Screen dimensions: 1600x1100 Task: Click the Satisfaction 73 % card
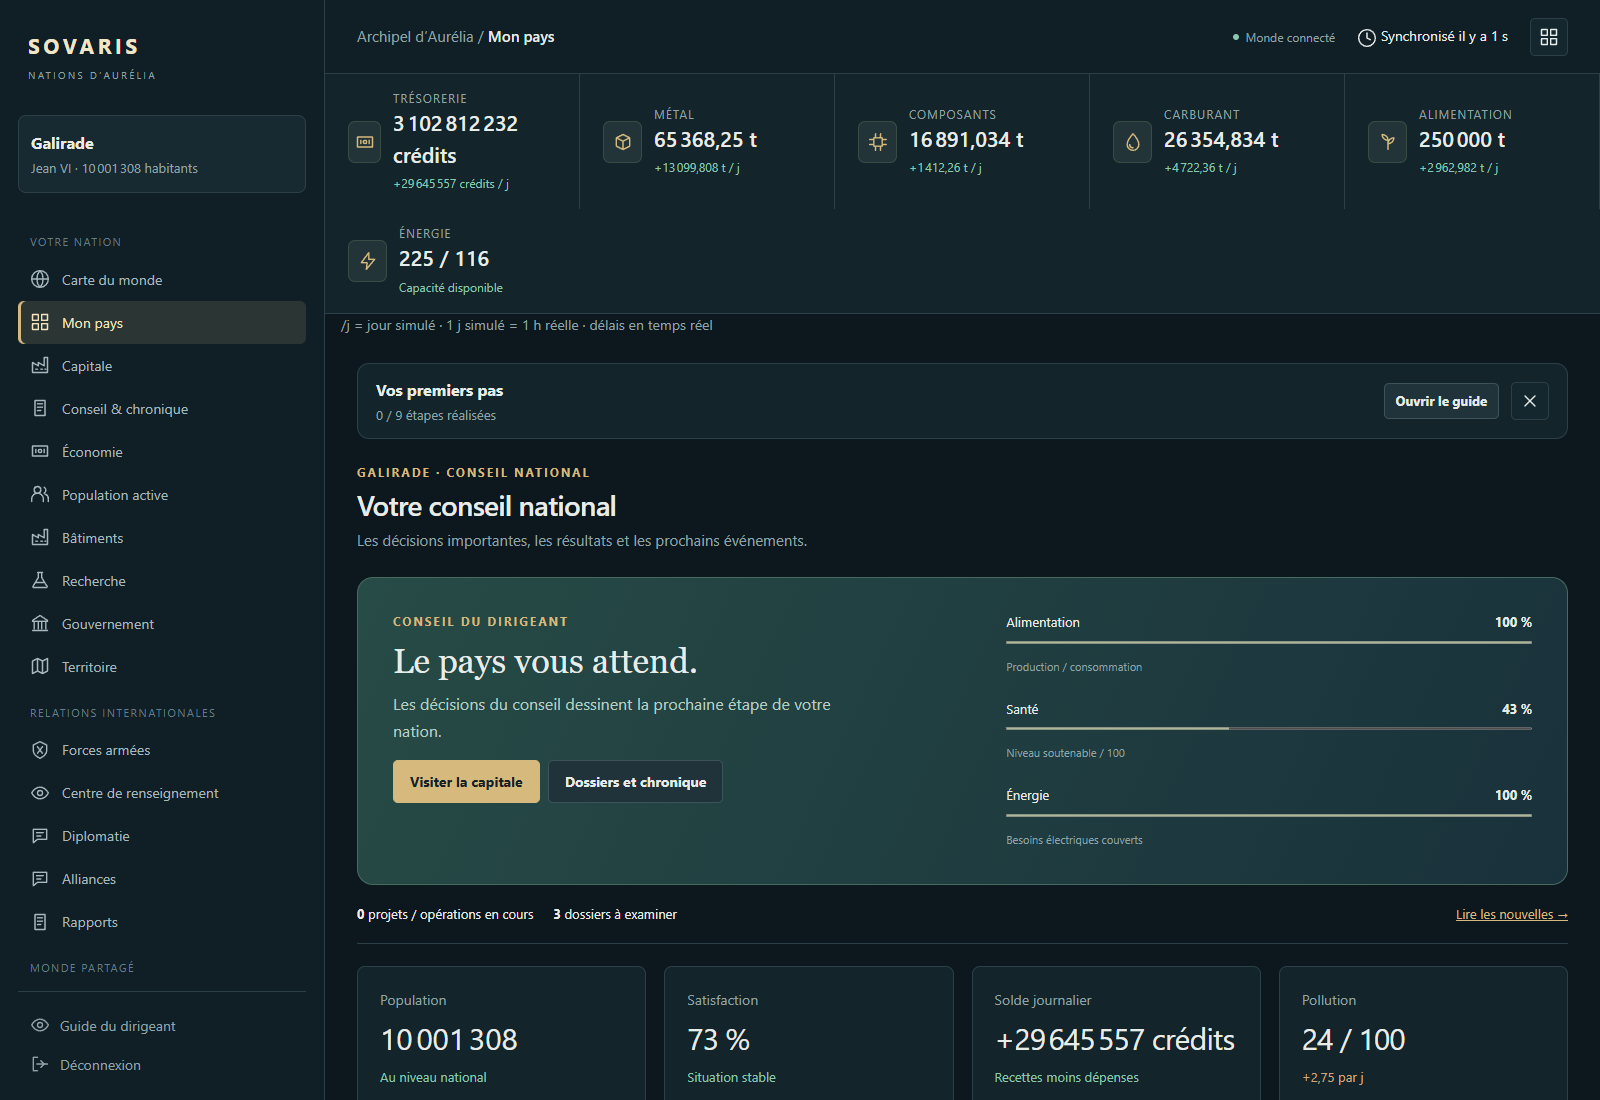(x=808, y=1033)
